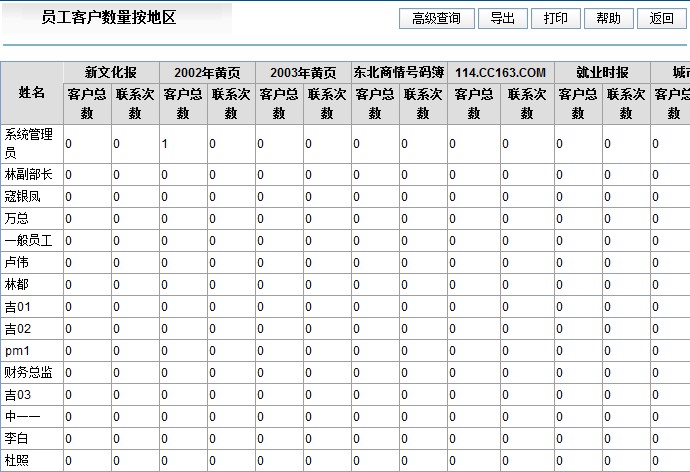
Task: Click the 打印 print button
Action: pyautogui.click(x=555, y=18)
